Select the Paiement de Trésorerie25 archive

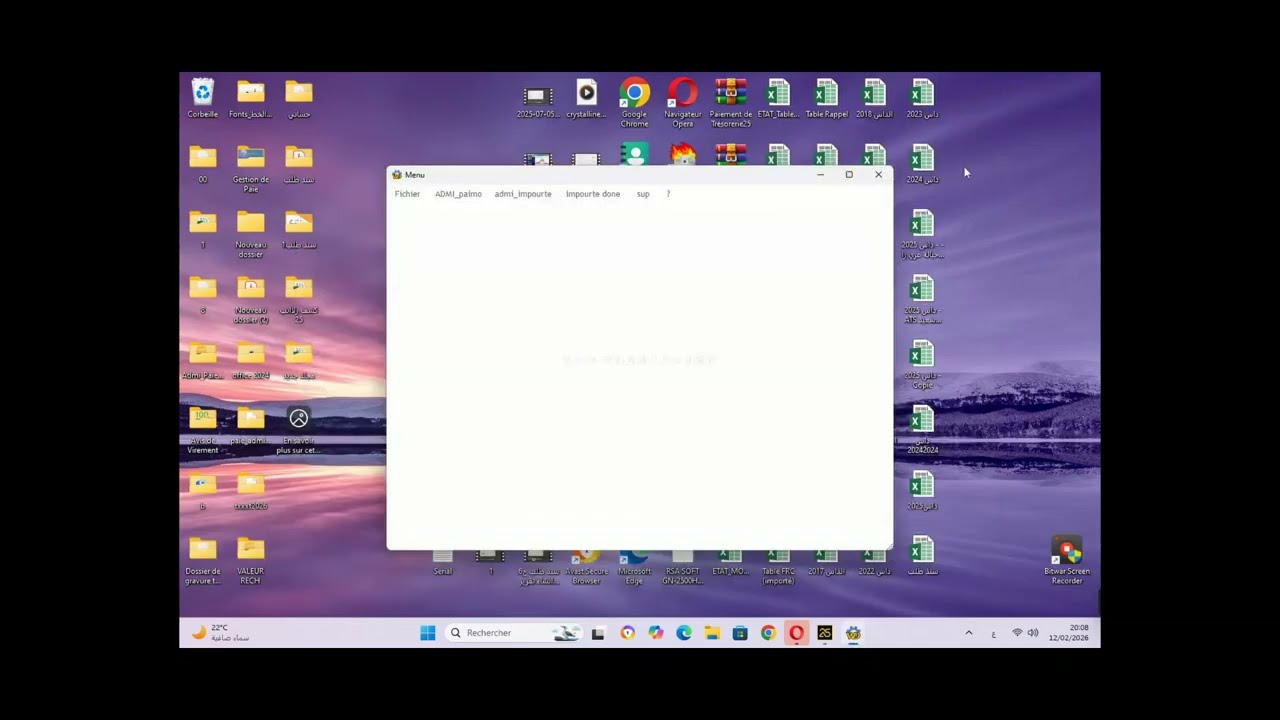(x=731, y=103)
